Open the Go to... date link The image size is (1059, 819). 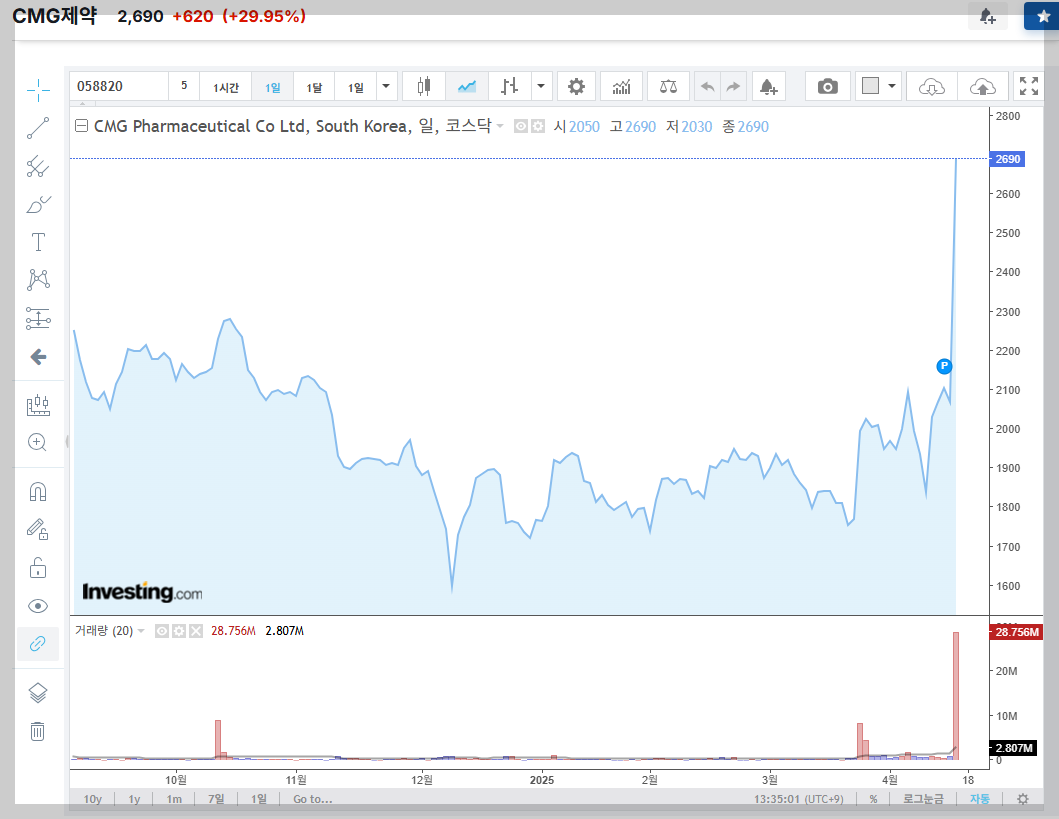point(313,799)
